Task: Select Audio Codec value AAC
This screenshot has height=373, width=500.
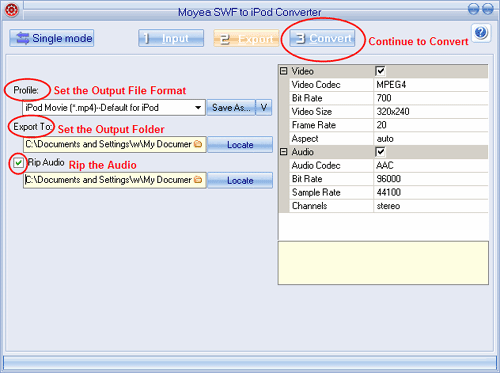Action: tap(431, 165)
